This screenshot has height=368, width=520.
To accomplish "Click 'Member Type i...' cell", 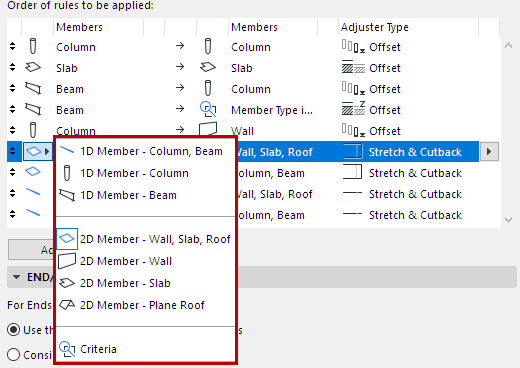I will (272, 110).
